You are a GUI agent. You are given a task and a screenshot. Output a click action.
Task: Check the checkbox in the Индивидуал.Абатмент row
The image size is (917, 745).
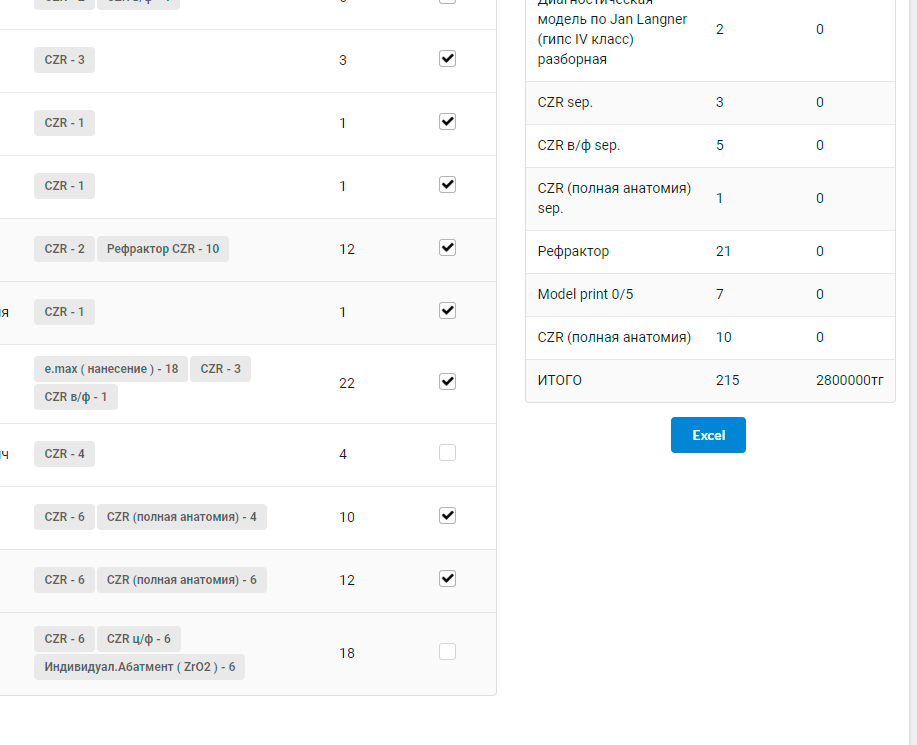point(447,652)
